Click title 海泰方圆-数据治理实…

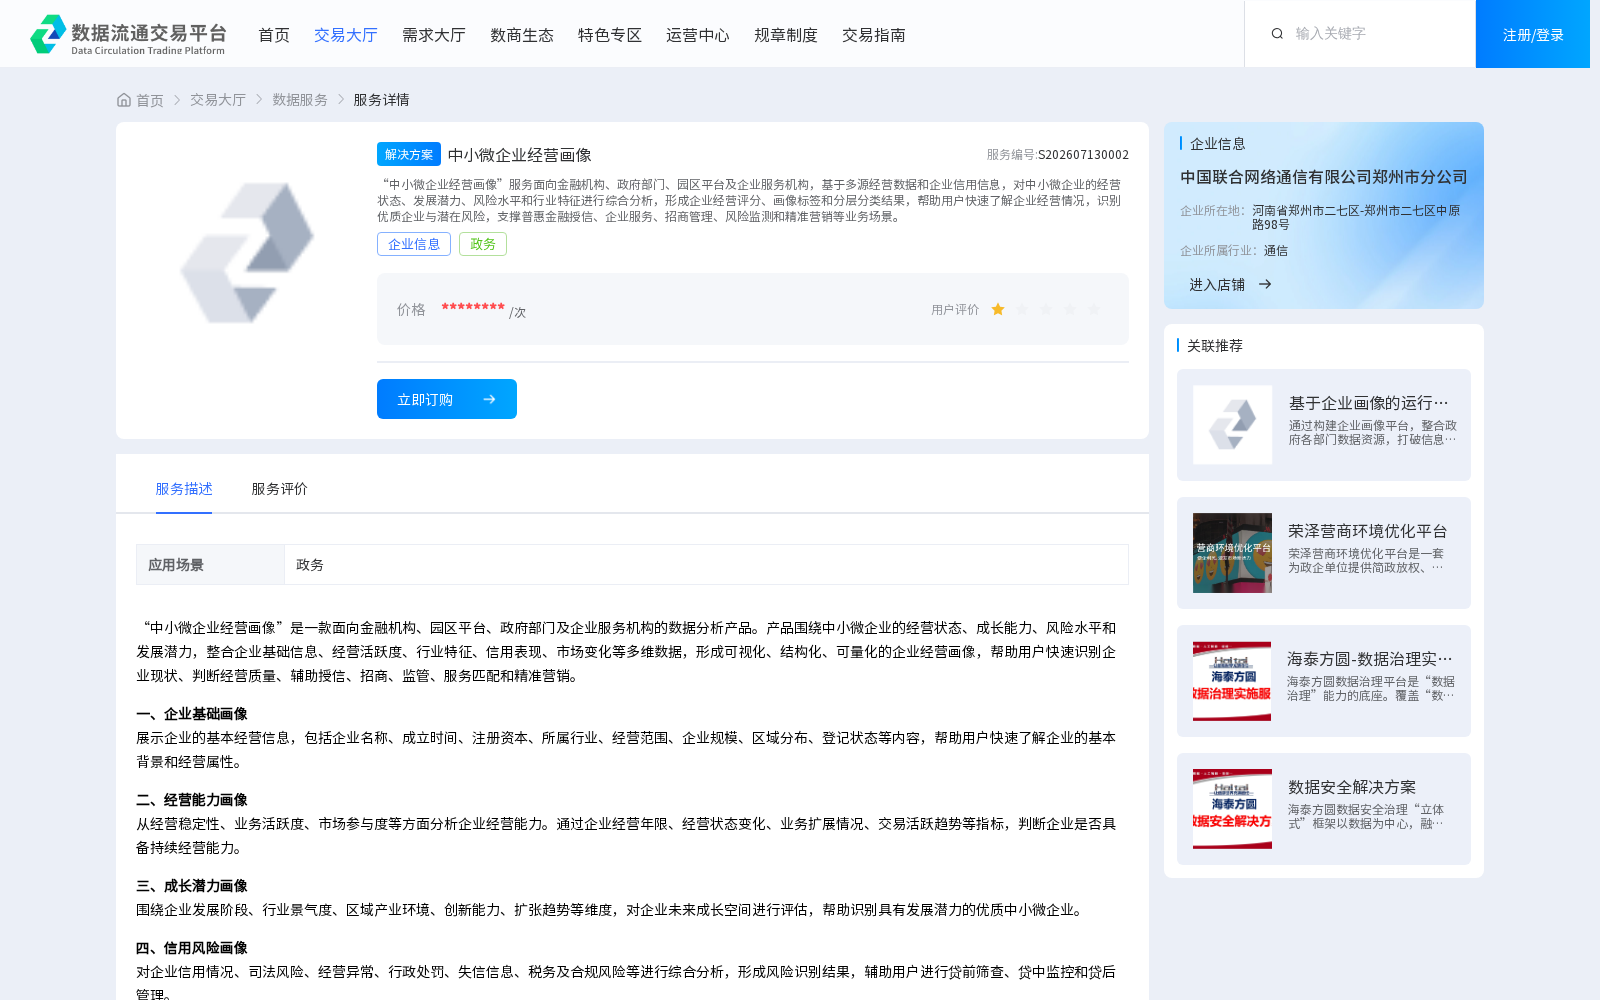pos(1370,659)
